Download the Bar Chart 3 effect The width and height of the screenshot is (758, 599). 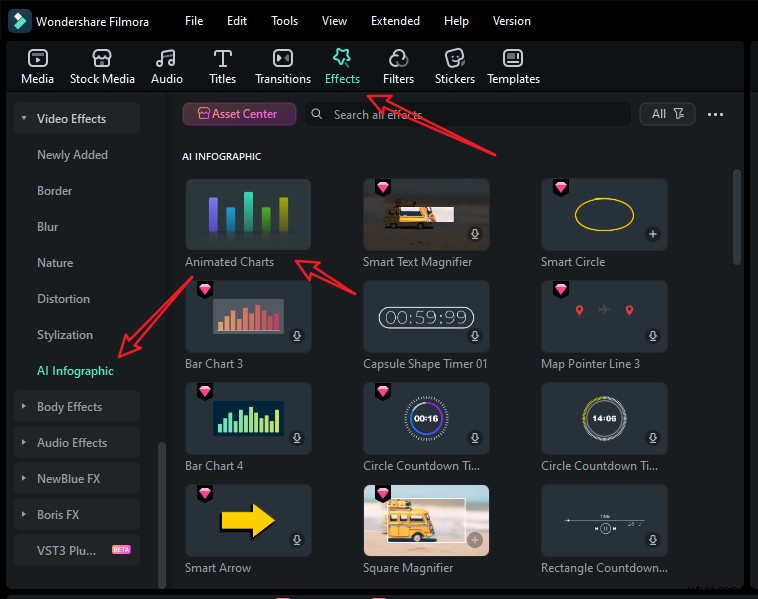click(296, 337)
